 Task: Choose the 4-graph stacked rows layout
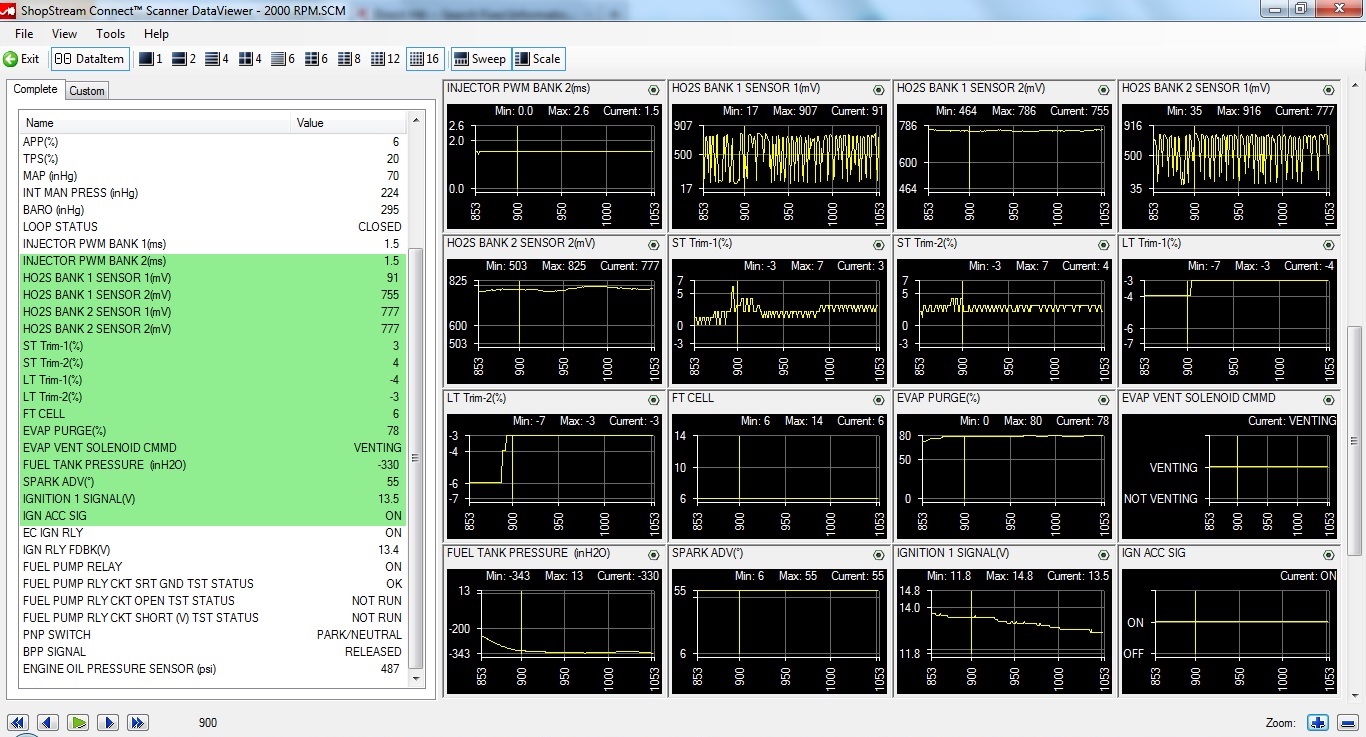(x=217, y=59)
